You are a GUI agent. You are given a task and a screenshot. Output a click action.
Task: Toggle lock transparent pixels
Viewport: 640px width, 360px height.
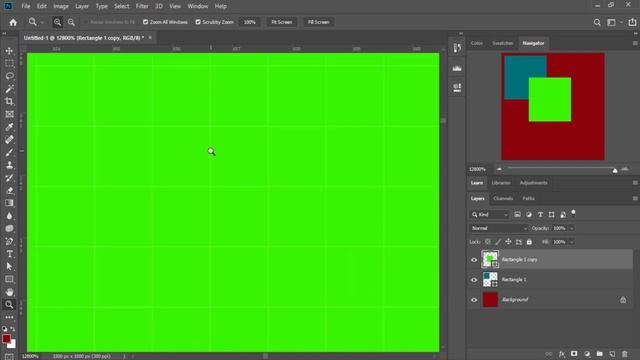488,242
